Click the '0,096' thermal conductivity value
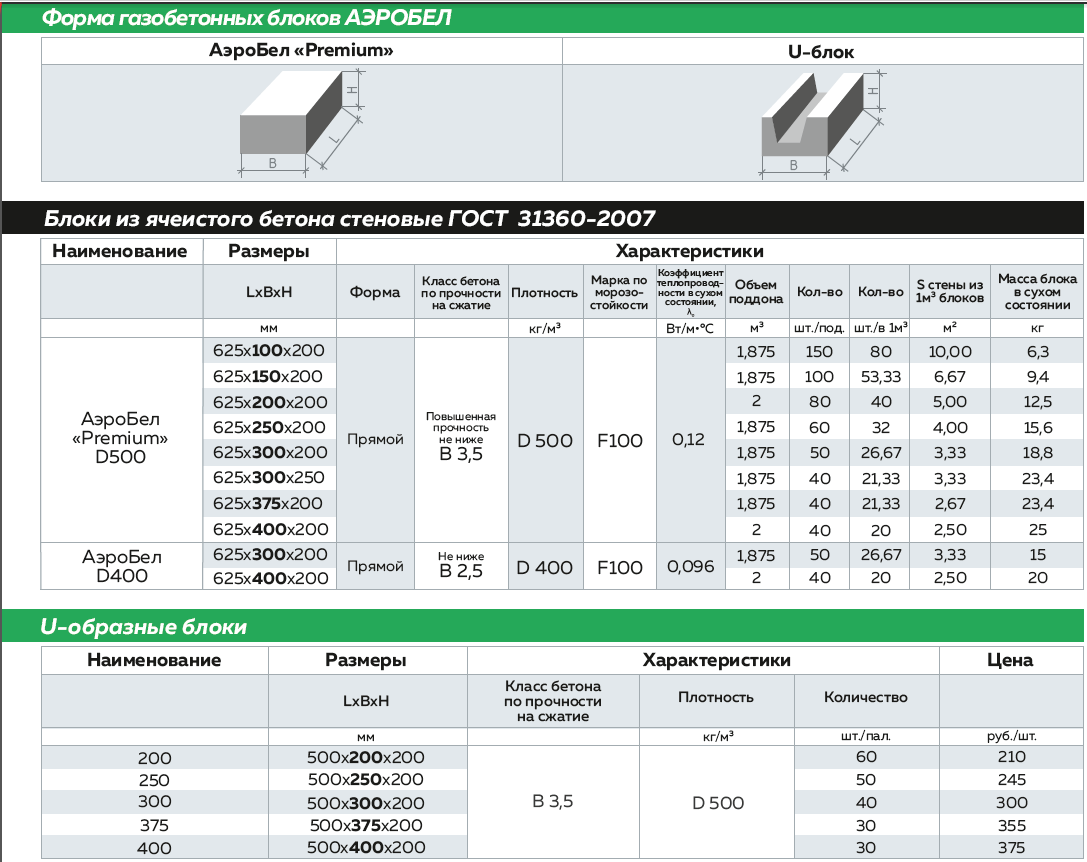The height and width of the screenshot is (862, 1087). point(690,567)
